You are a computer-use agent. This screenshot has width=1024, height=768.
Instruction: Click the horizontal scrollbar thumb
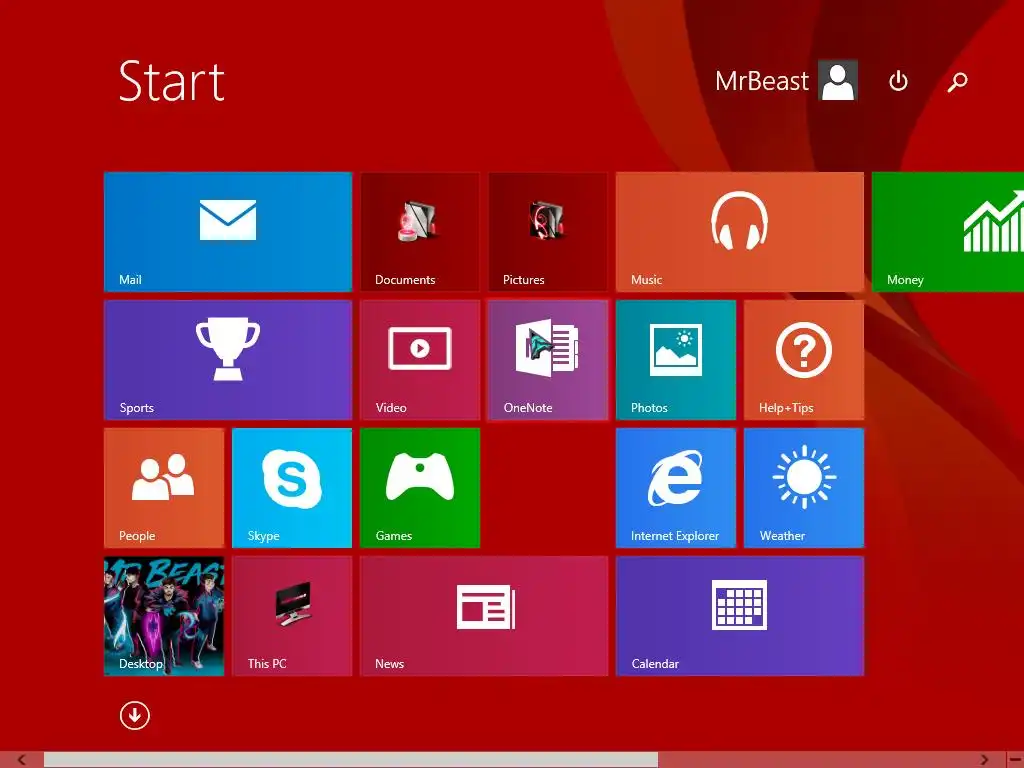coord(351,760)
